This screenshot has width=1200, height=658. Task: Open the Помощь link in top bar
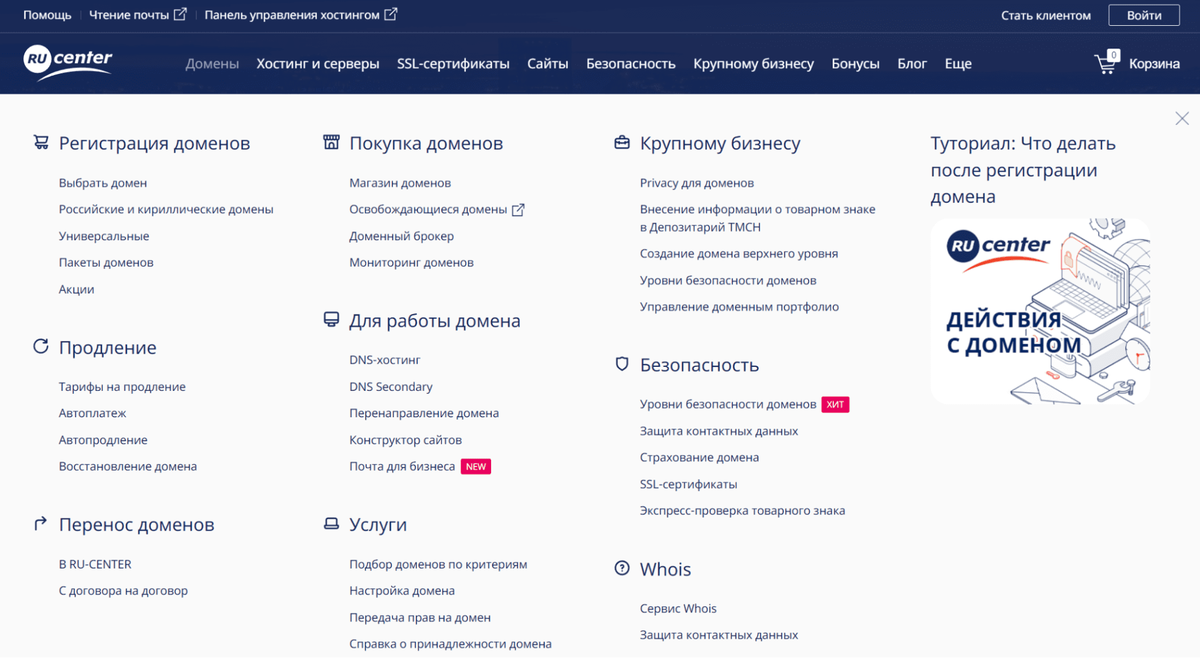(x=47, y=15)
